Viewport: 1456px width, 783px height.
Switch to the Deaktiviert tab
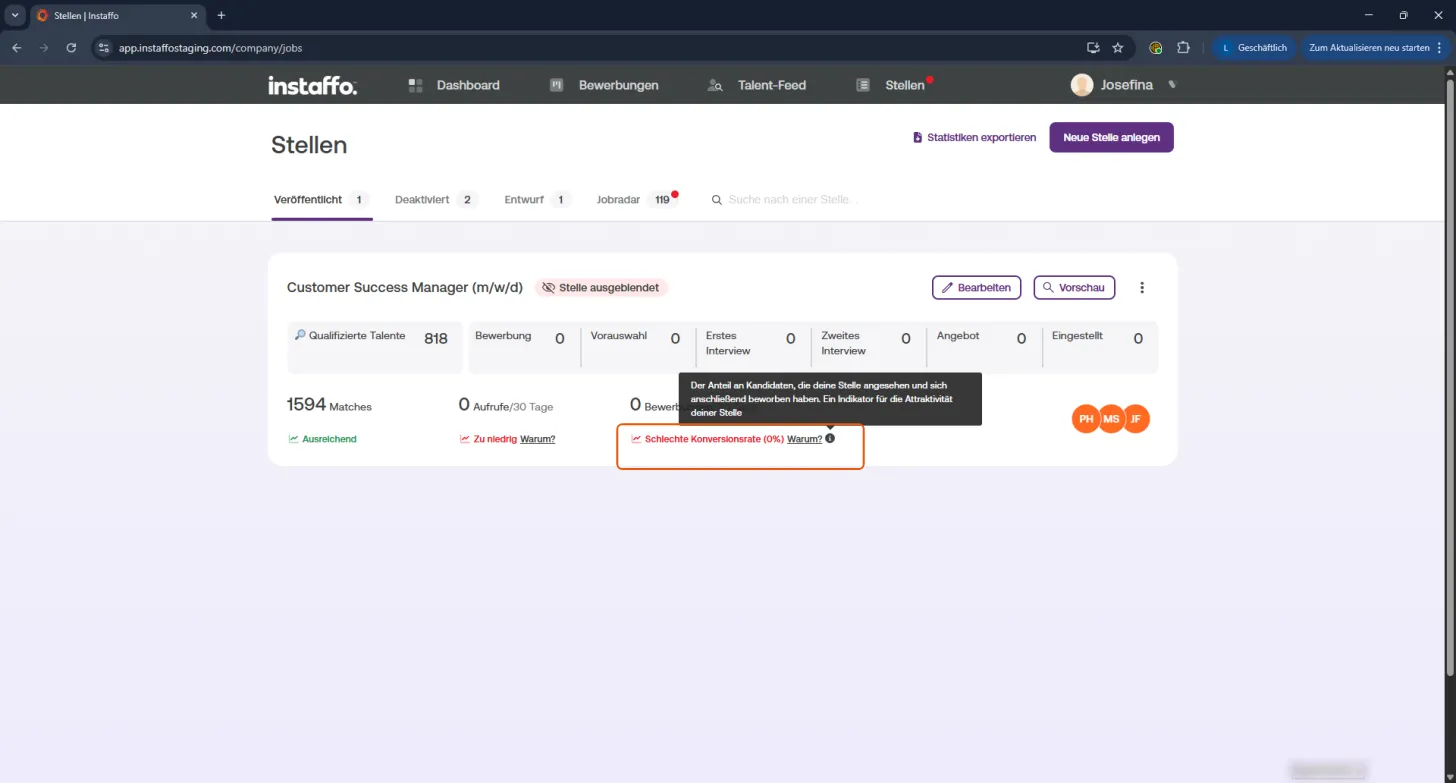pyautogui.click(x=436, y=200)
